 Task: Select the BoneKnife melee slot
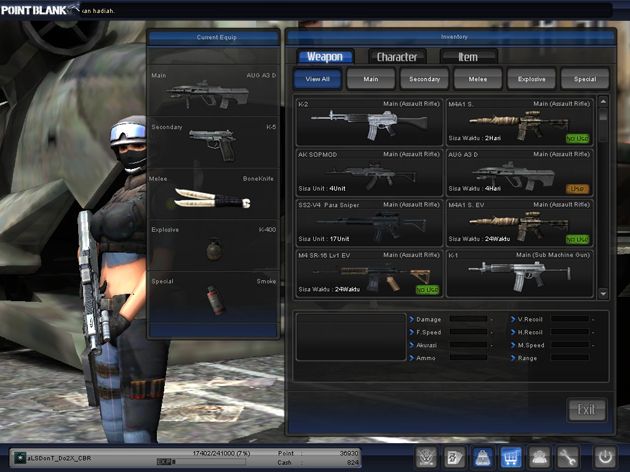[x=213, y=194]
